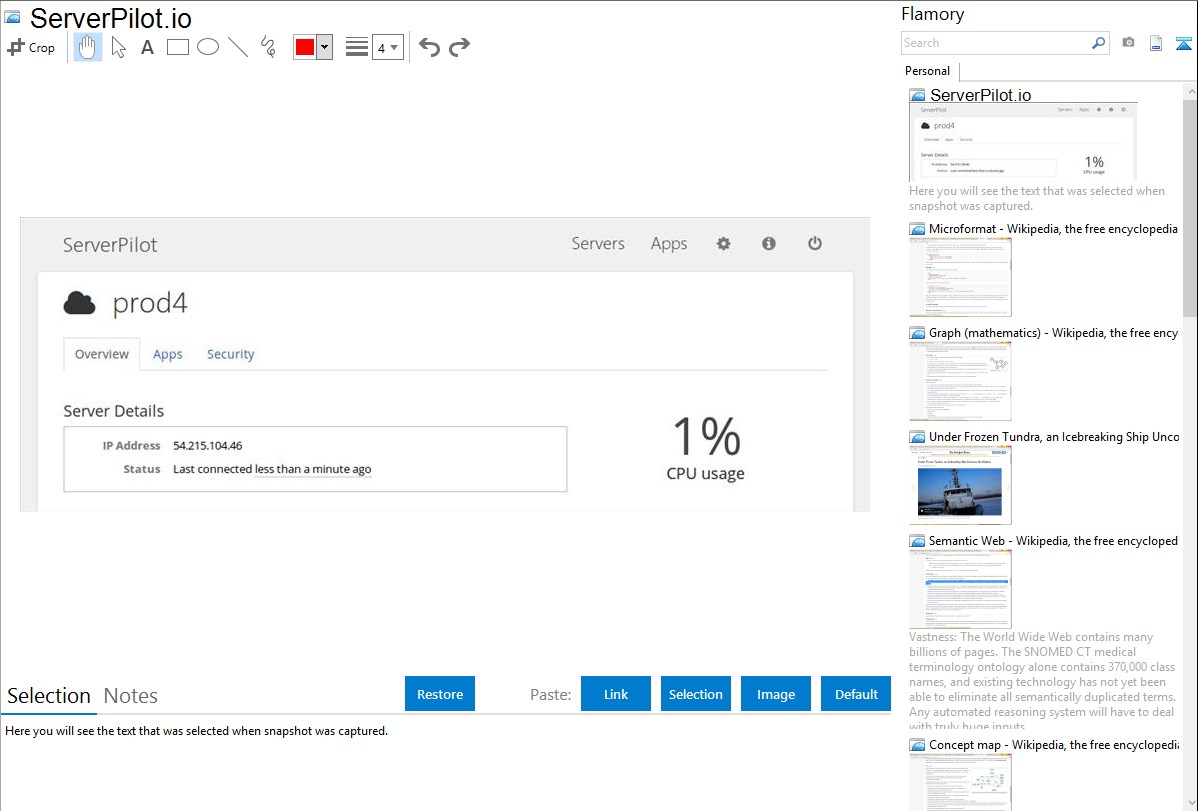The height and width of the screenshot is (811, 1198).
Task: Open the Under Frozen Tundra ship thumbnail
Action: pyautogui.click(x=960, y=485)
